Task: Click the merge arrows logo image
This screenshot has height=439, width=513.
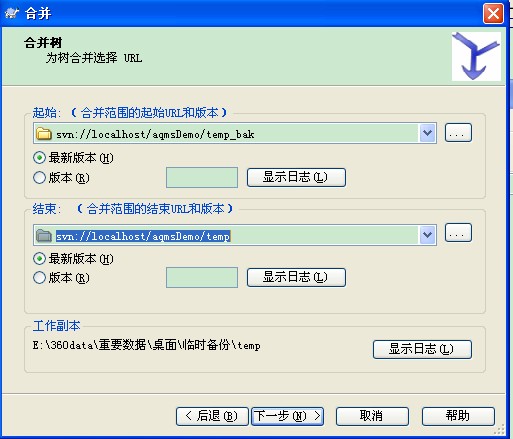Action: pos(476,56)
